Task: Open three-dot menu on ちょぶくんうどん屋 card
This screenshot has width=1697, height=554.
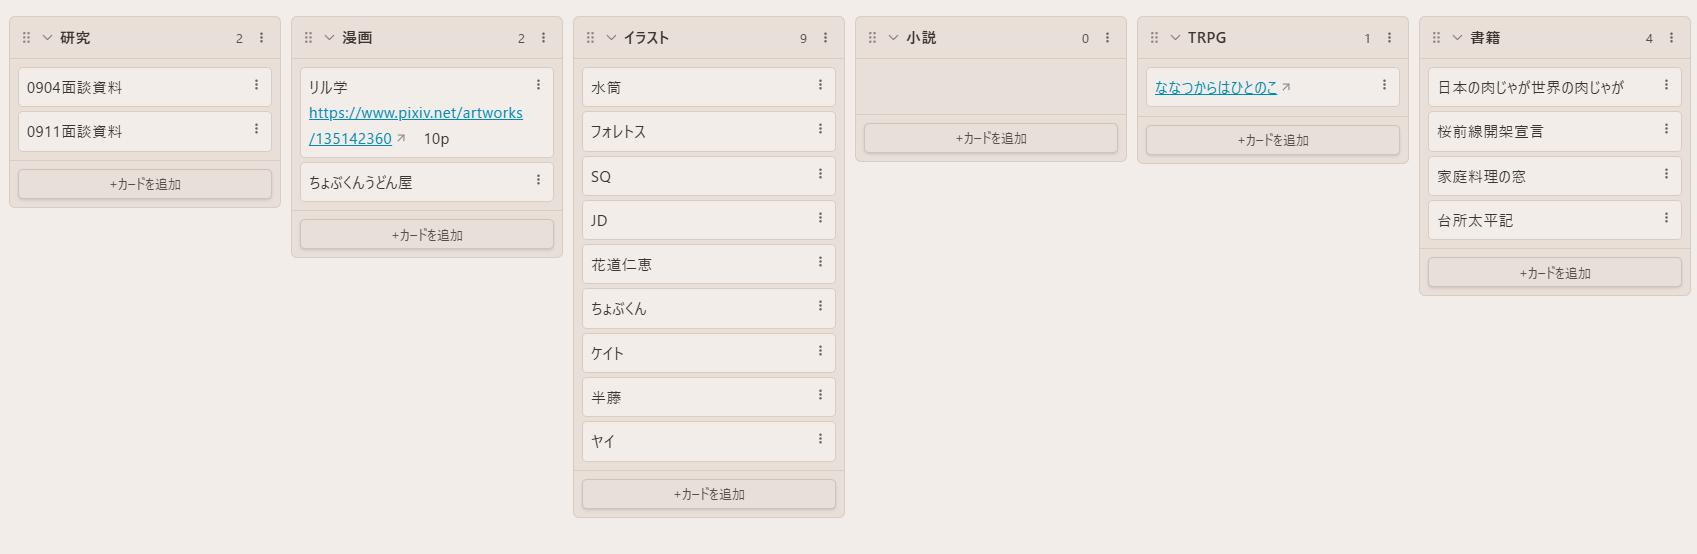Action: point(538,181)
